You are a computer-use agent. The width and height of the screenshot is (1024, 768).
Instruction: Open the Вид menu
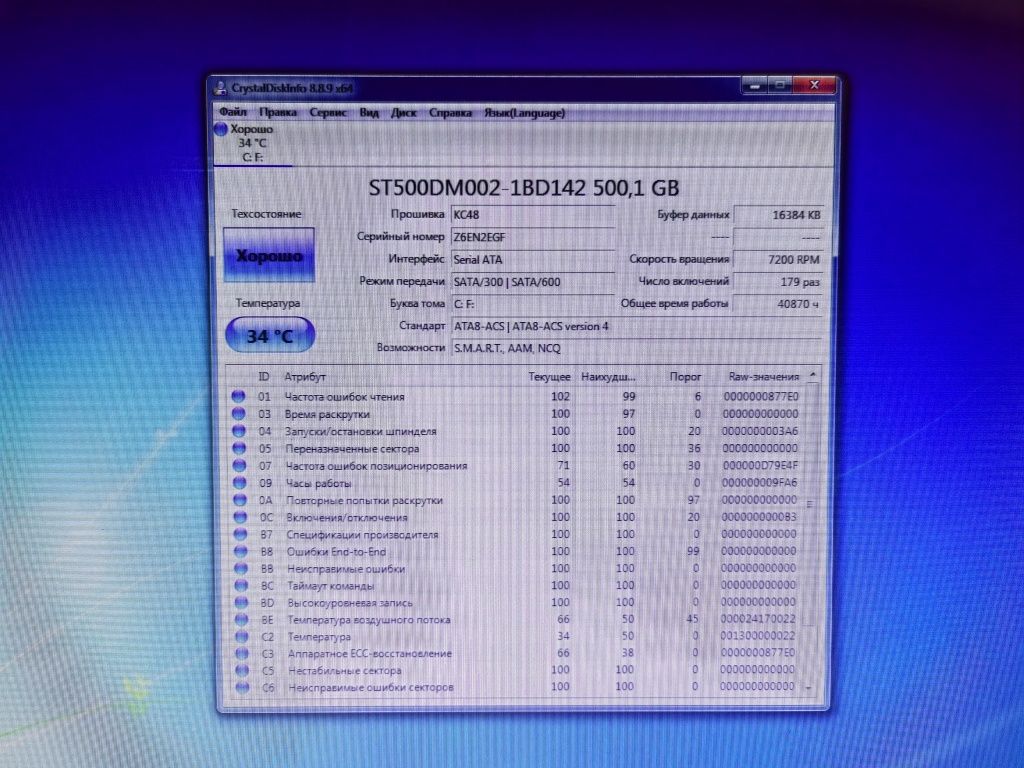pyautogui.click(x=369, y=112)
